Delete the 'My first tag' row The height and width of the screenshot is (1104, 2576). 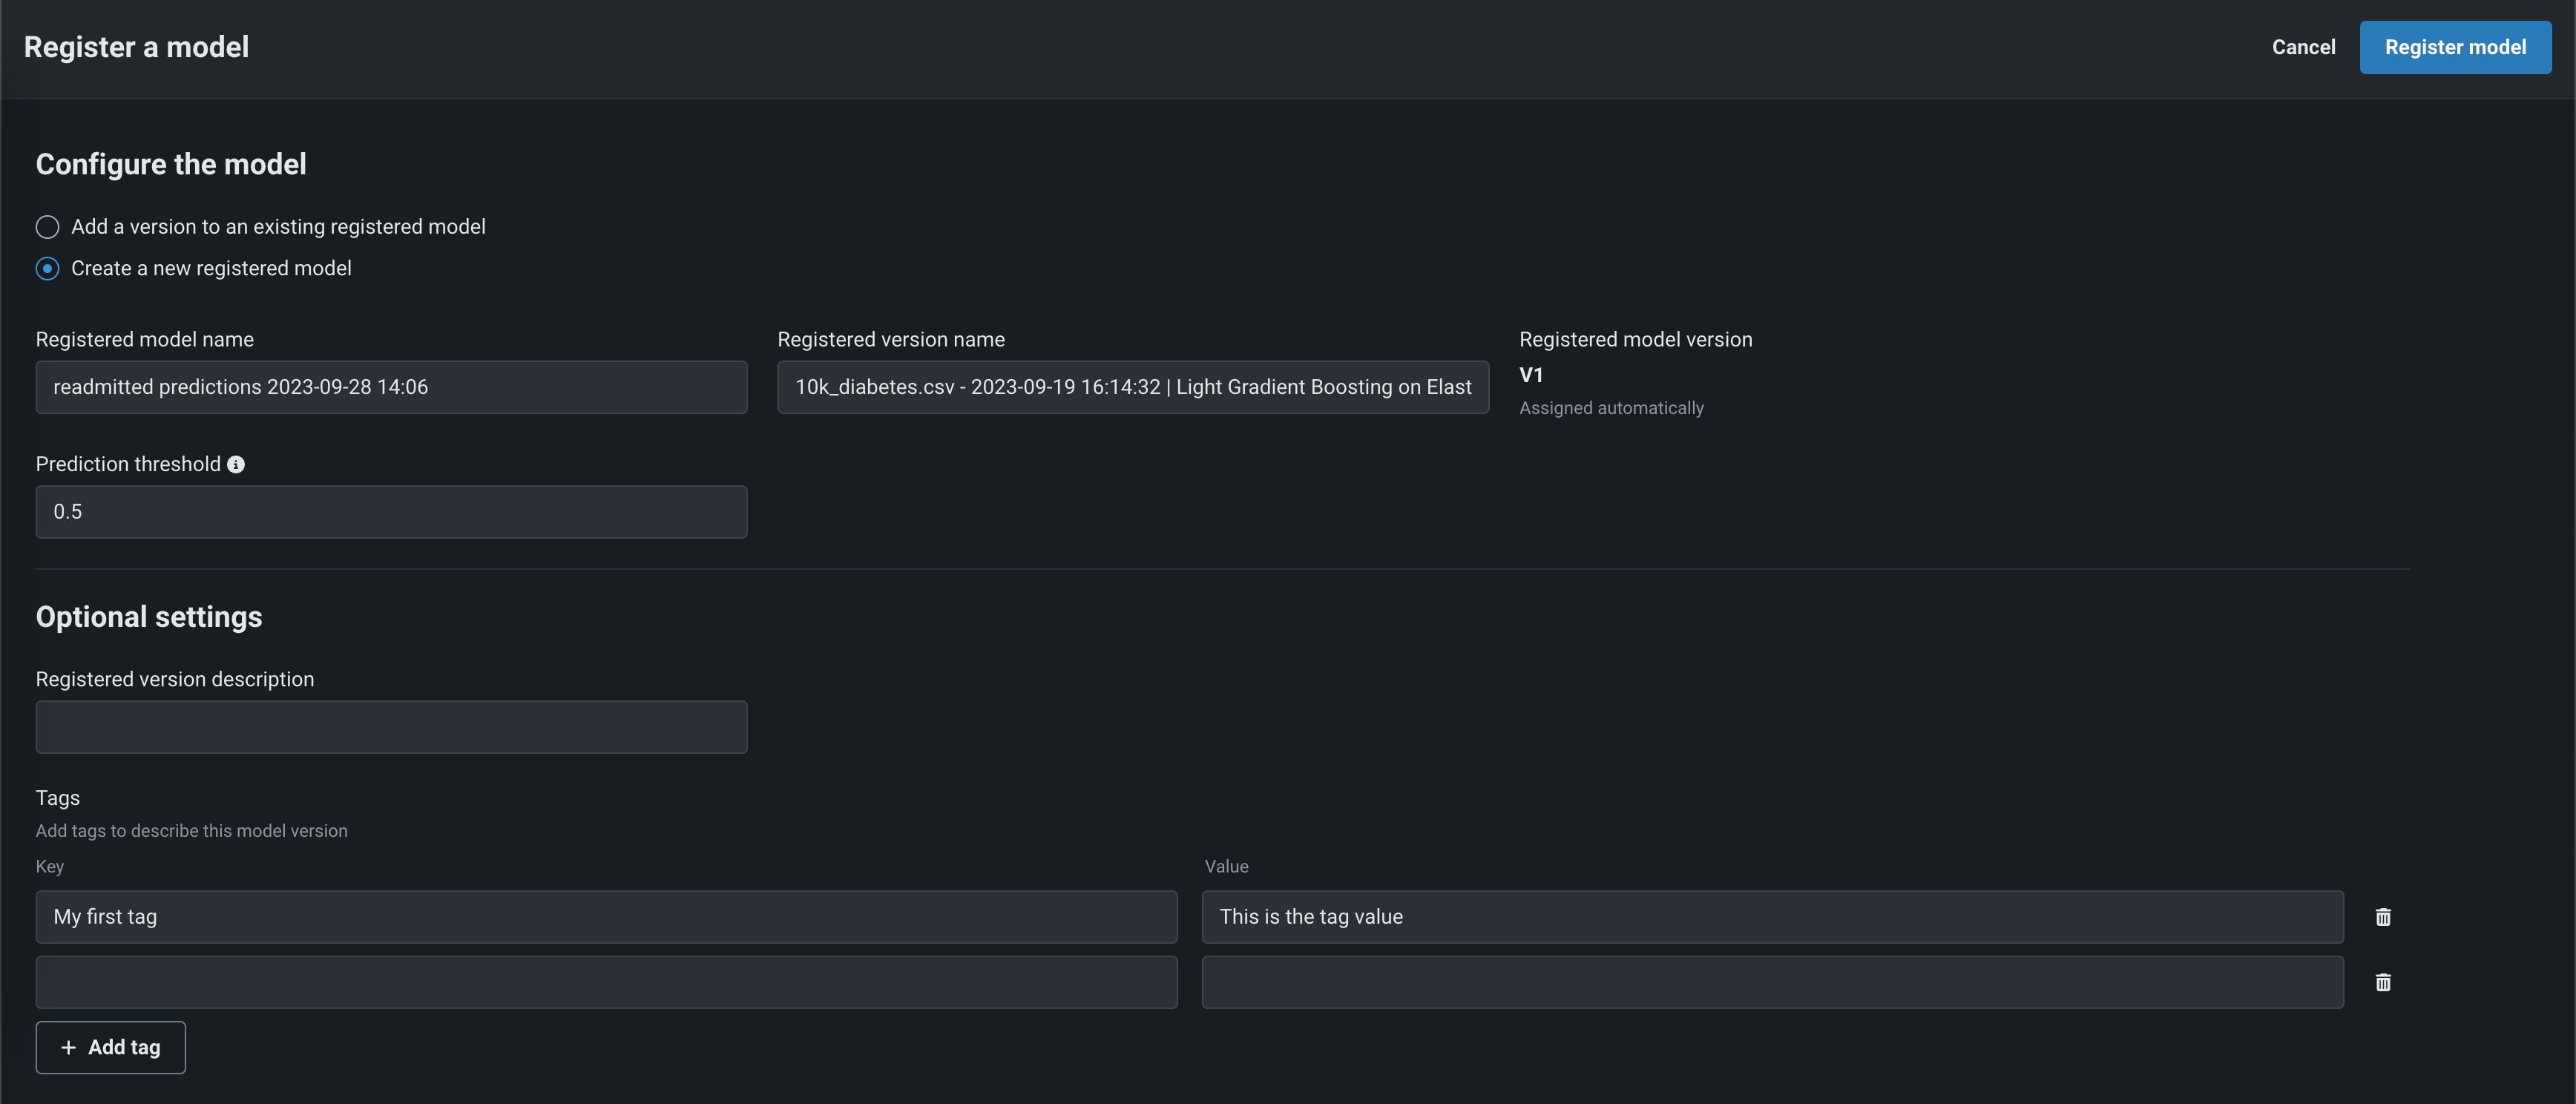tap(2383, 917)
